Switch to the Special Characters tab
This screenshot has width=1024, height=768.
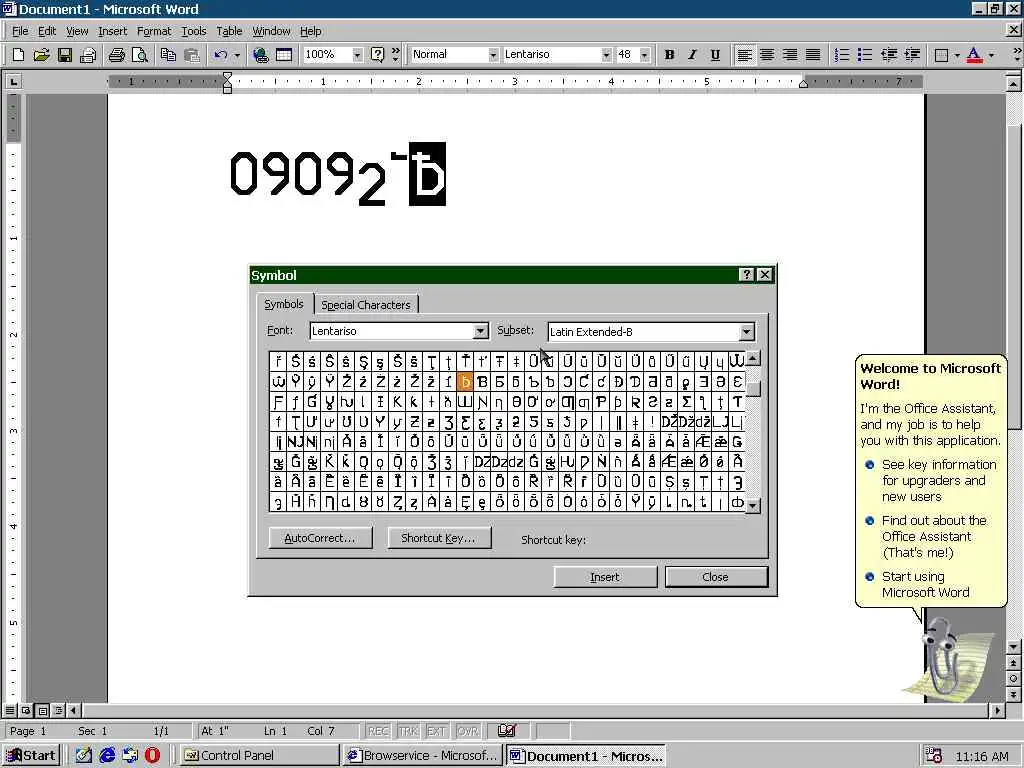[366, 305]
